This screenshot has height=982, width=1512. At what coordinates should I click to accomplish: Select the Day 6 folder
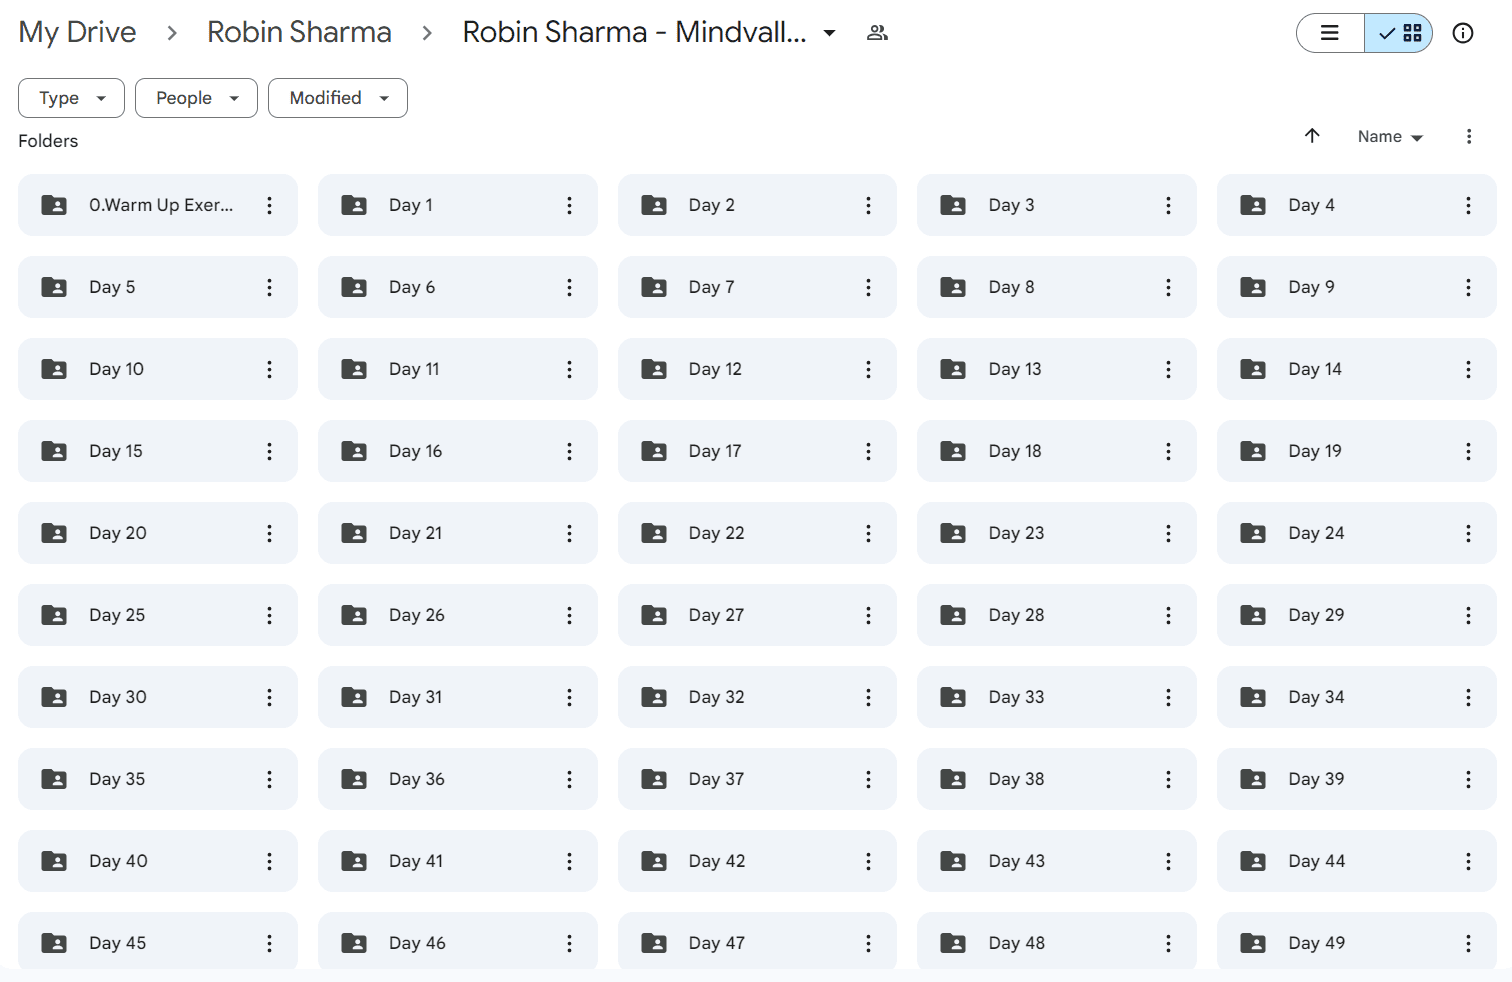[458, 287]
